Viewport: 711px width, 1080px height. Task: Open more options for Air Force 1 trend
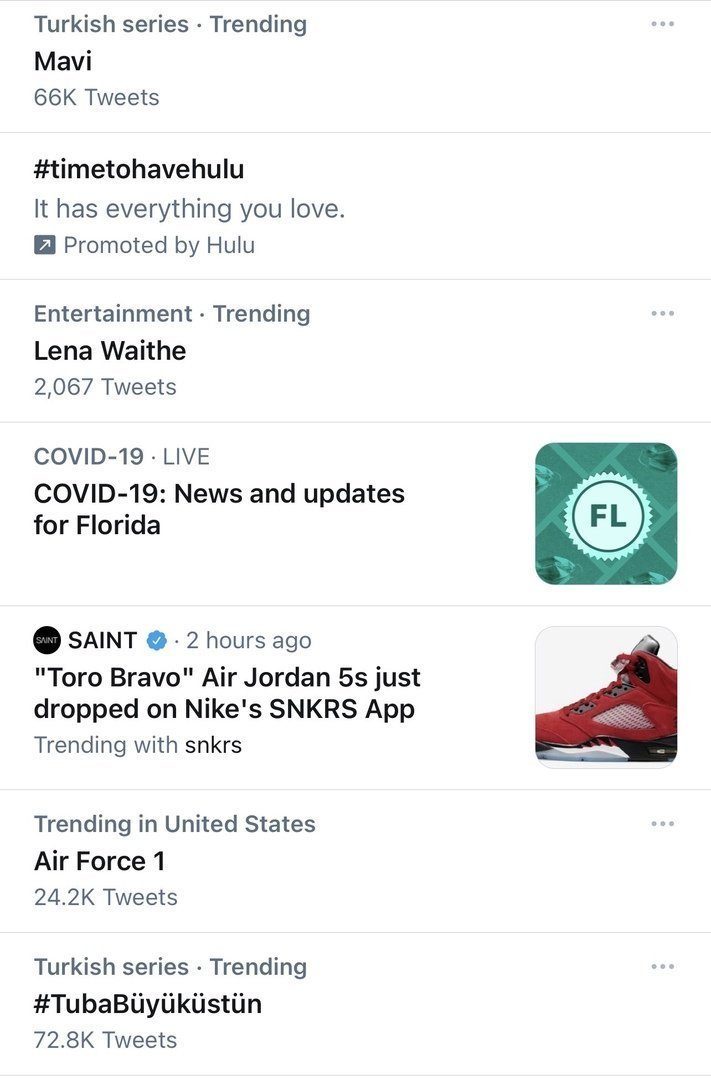[x=662, y=824]
